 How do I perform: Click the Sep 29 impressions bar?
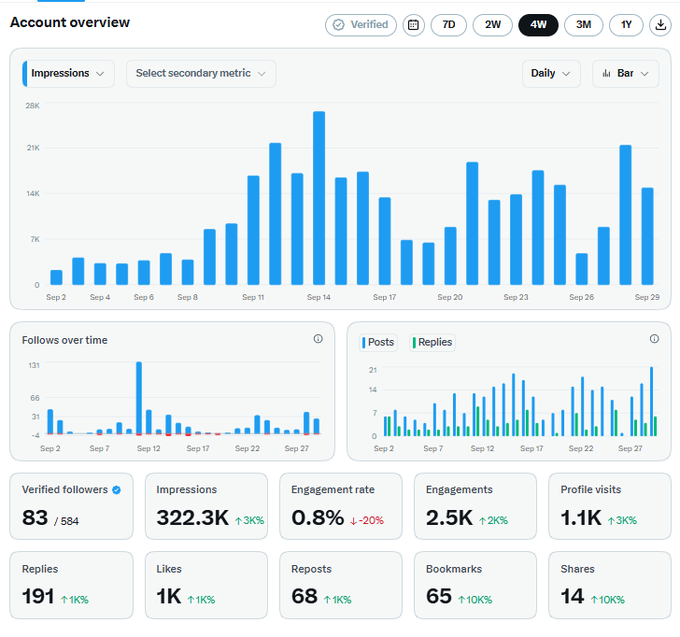647,236
